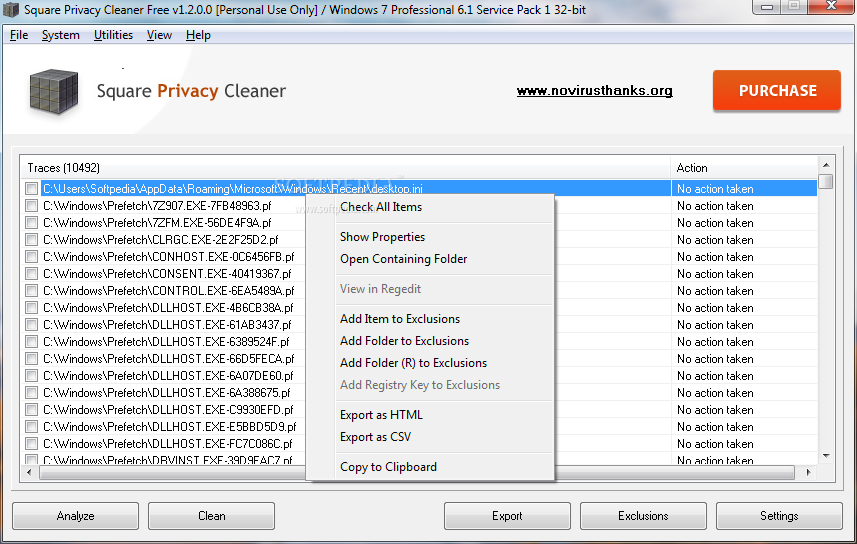
Task: Click the horizontal scrollbar left arrow
Action: point(30,472)
